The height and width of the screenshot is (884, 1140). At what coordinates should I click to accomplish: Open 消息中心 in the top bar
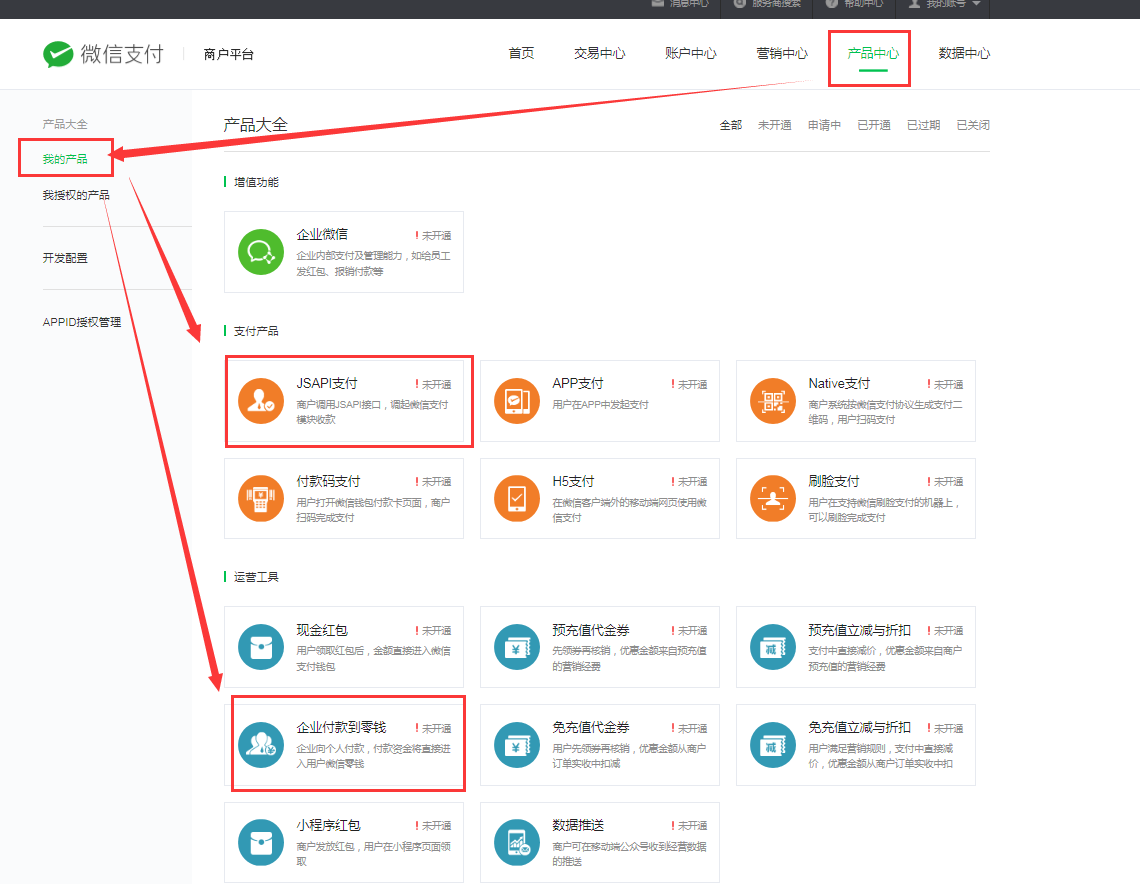click(681, 4)
